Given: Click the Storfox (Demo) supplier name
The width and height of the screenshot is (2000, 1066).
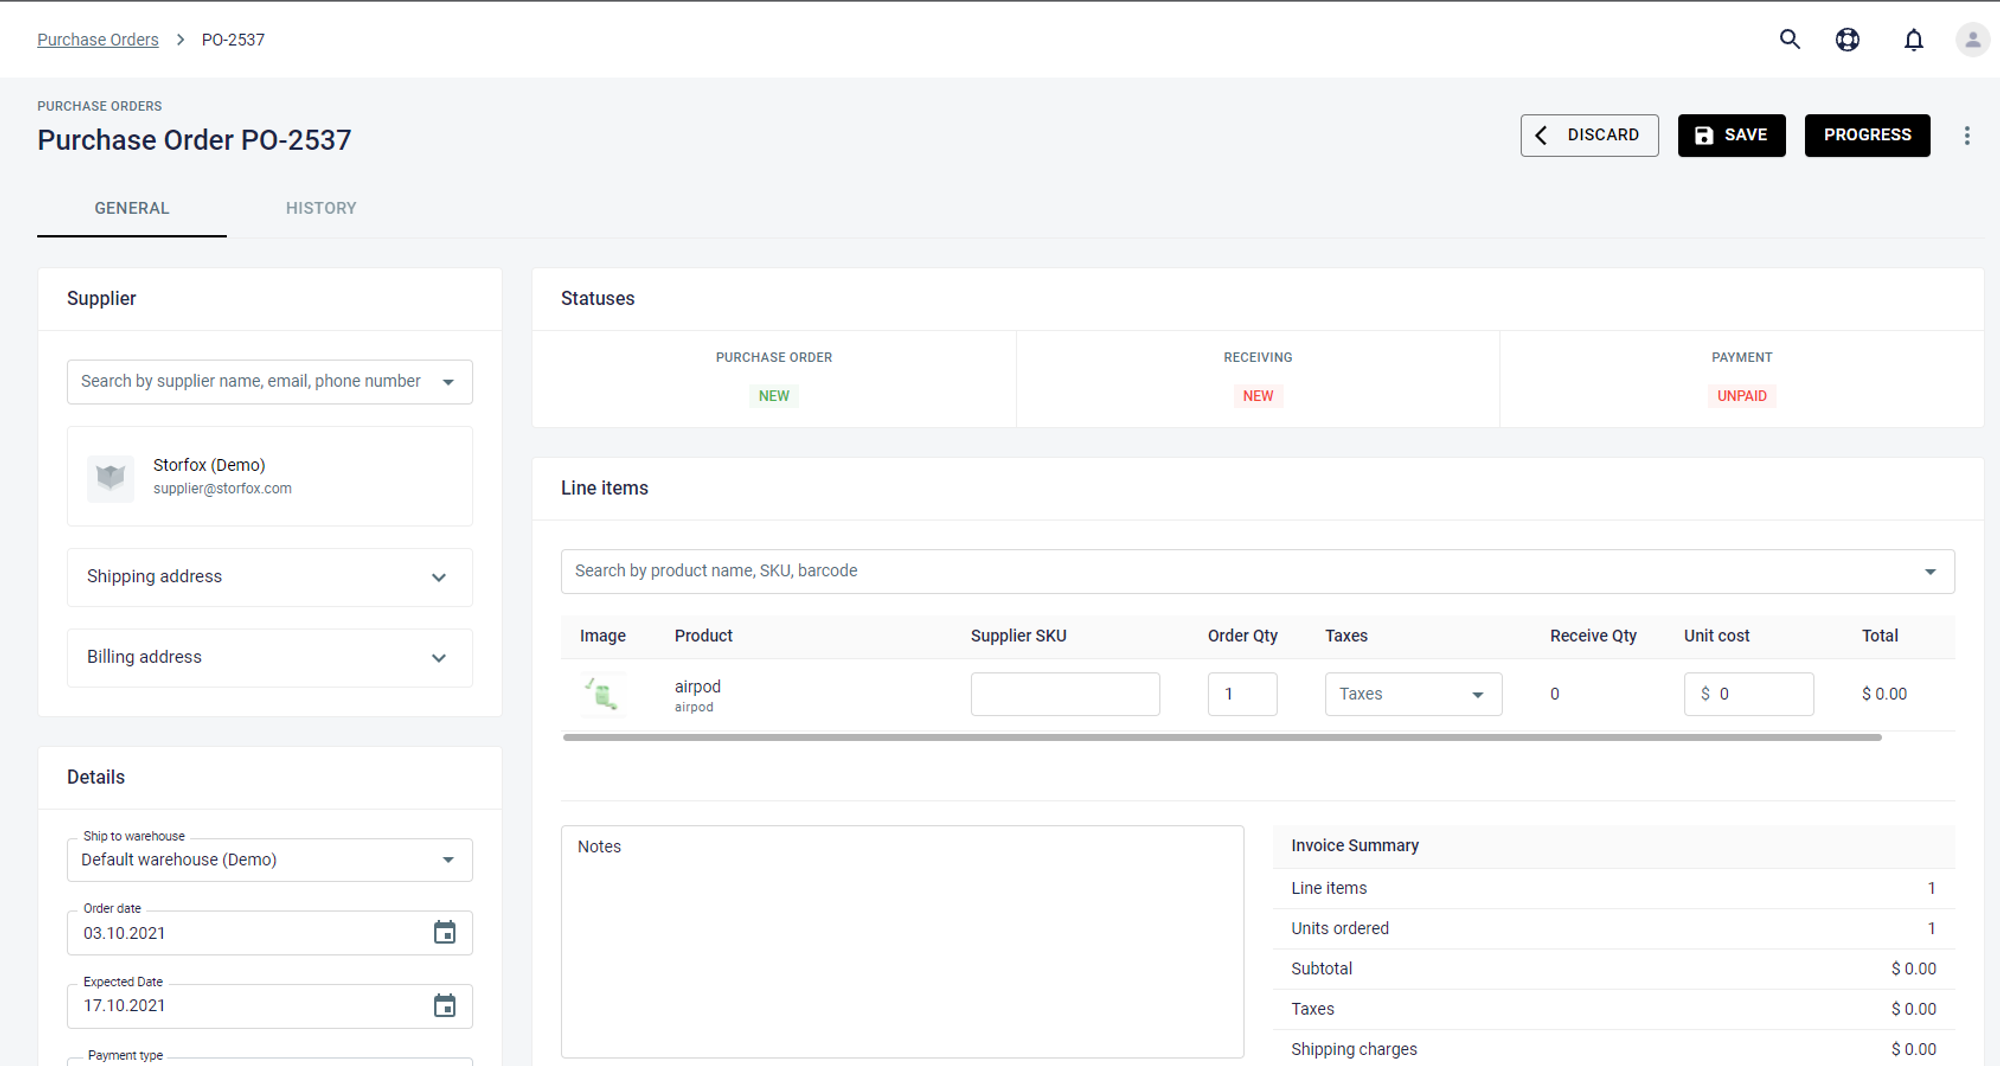Looking at the screenshot, I should tap(209, 465).
